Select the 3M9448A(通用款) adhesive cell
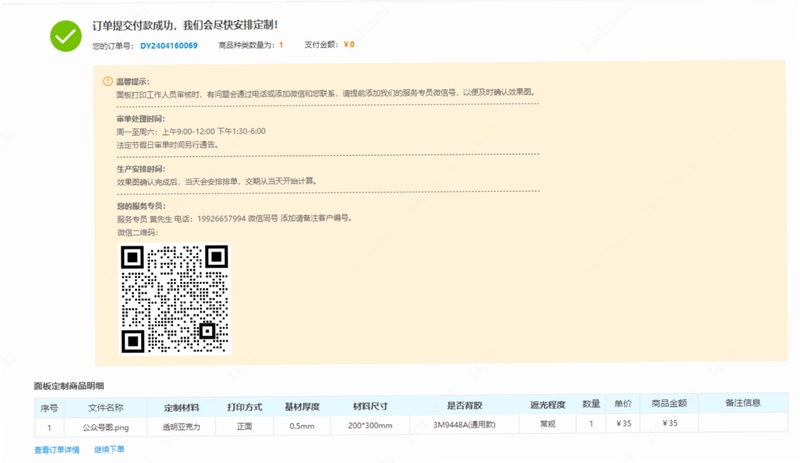Viewport: 800px width, 463px height. click(x=464, y=425)
